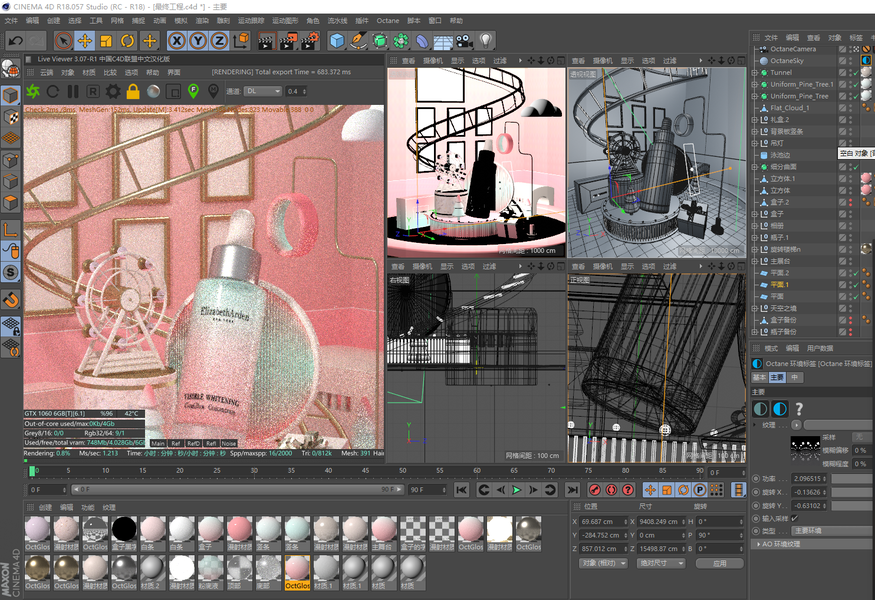875x600 pixels.
Task: Open Octane settings gear in Live Viewer
Action: [x=113, y=91]
